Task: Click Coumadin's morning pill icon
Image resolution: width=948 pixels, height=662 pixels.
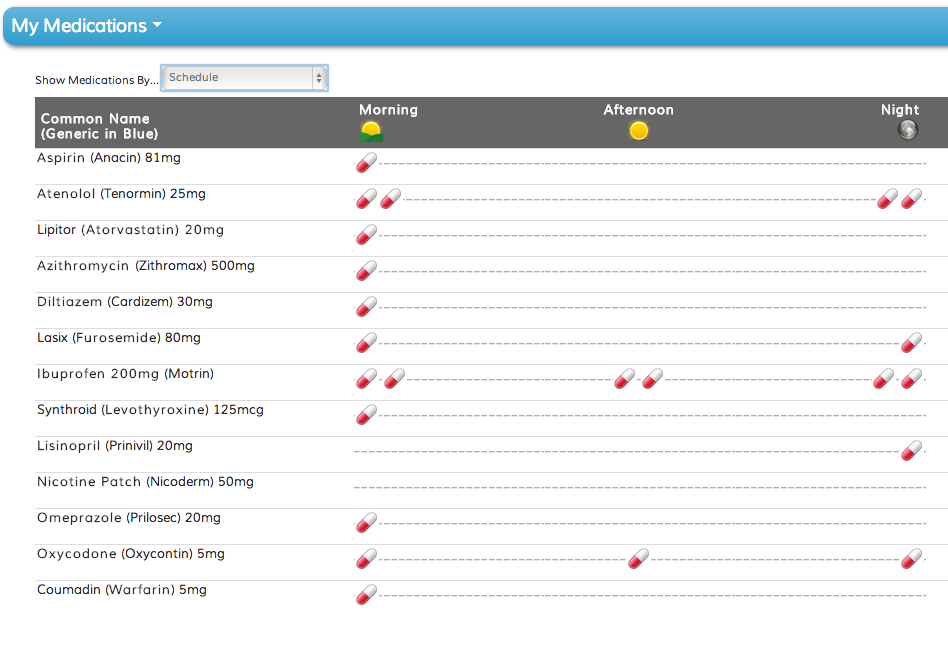Action: (x=366, y=594)
